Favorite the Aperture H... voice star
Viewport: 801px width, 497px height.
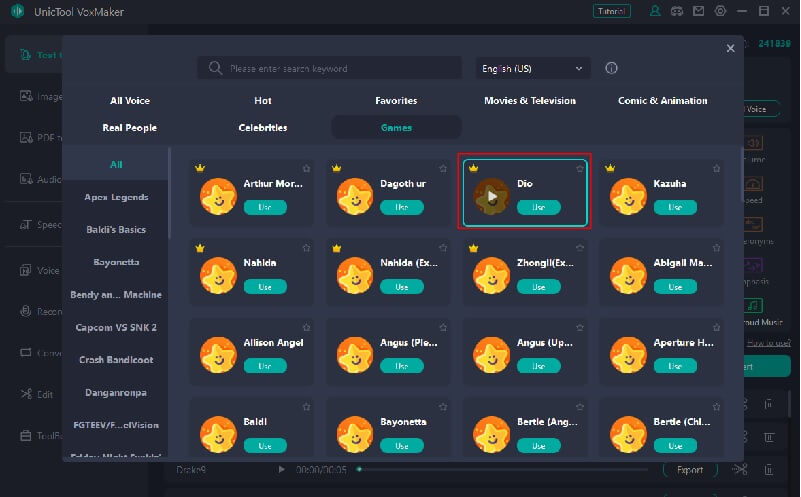tap(716, 327)
